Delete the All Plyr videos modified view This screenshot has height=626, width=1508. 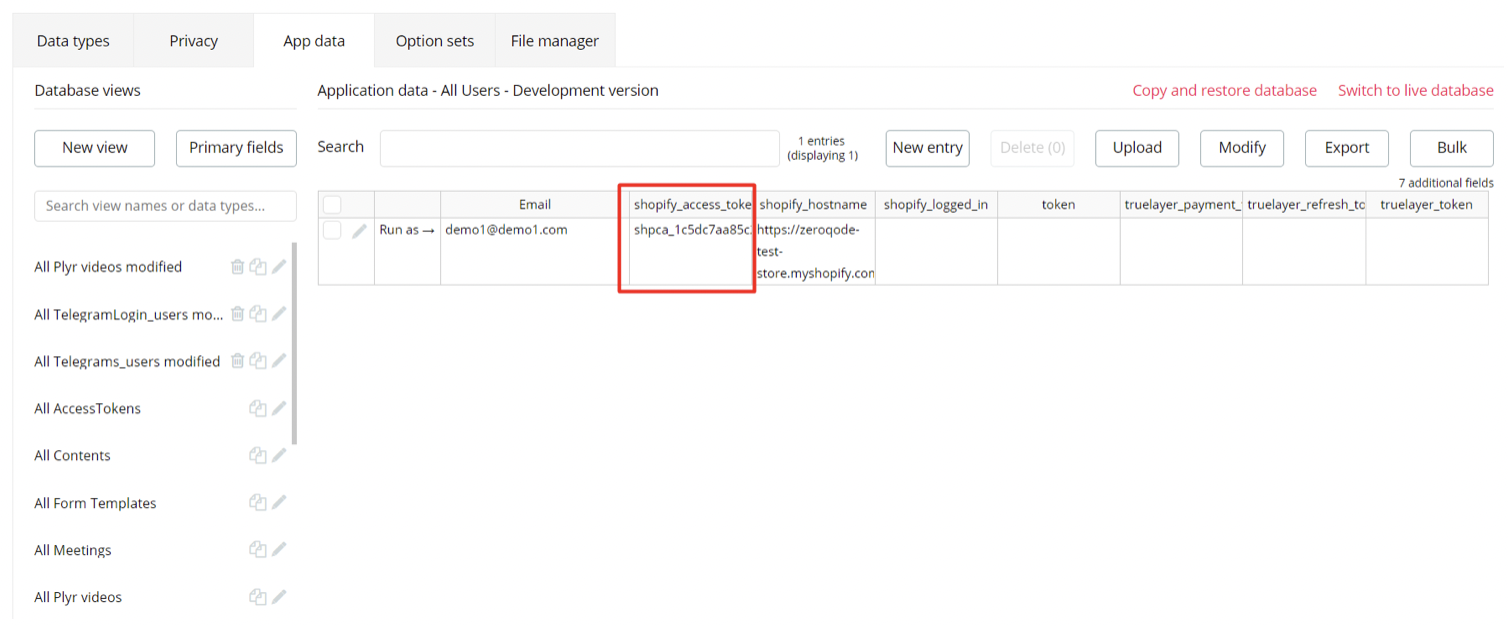pos(237,267)
